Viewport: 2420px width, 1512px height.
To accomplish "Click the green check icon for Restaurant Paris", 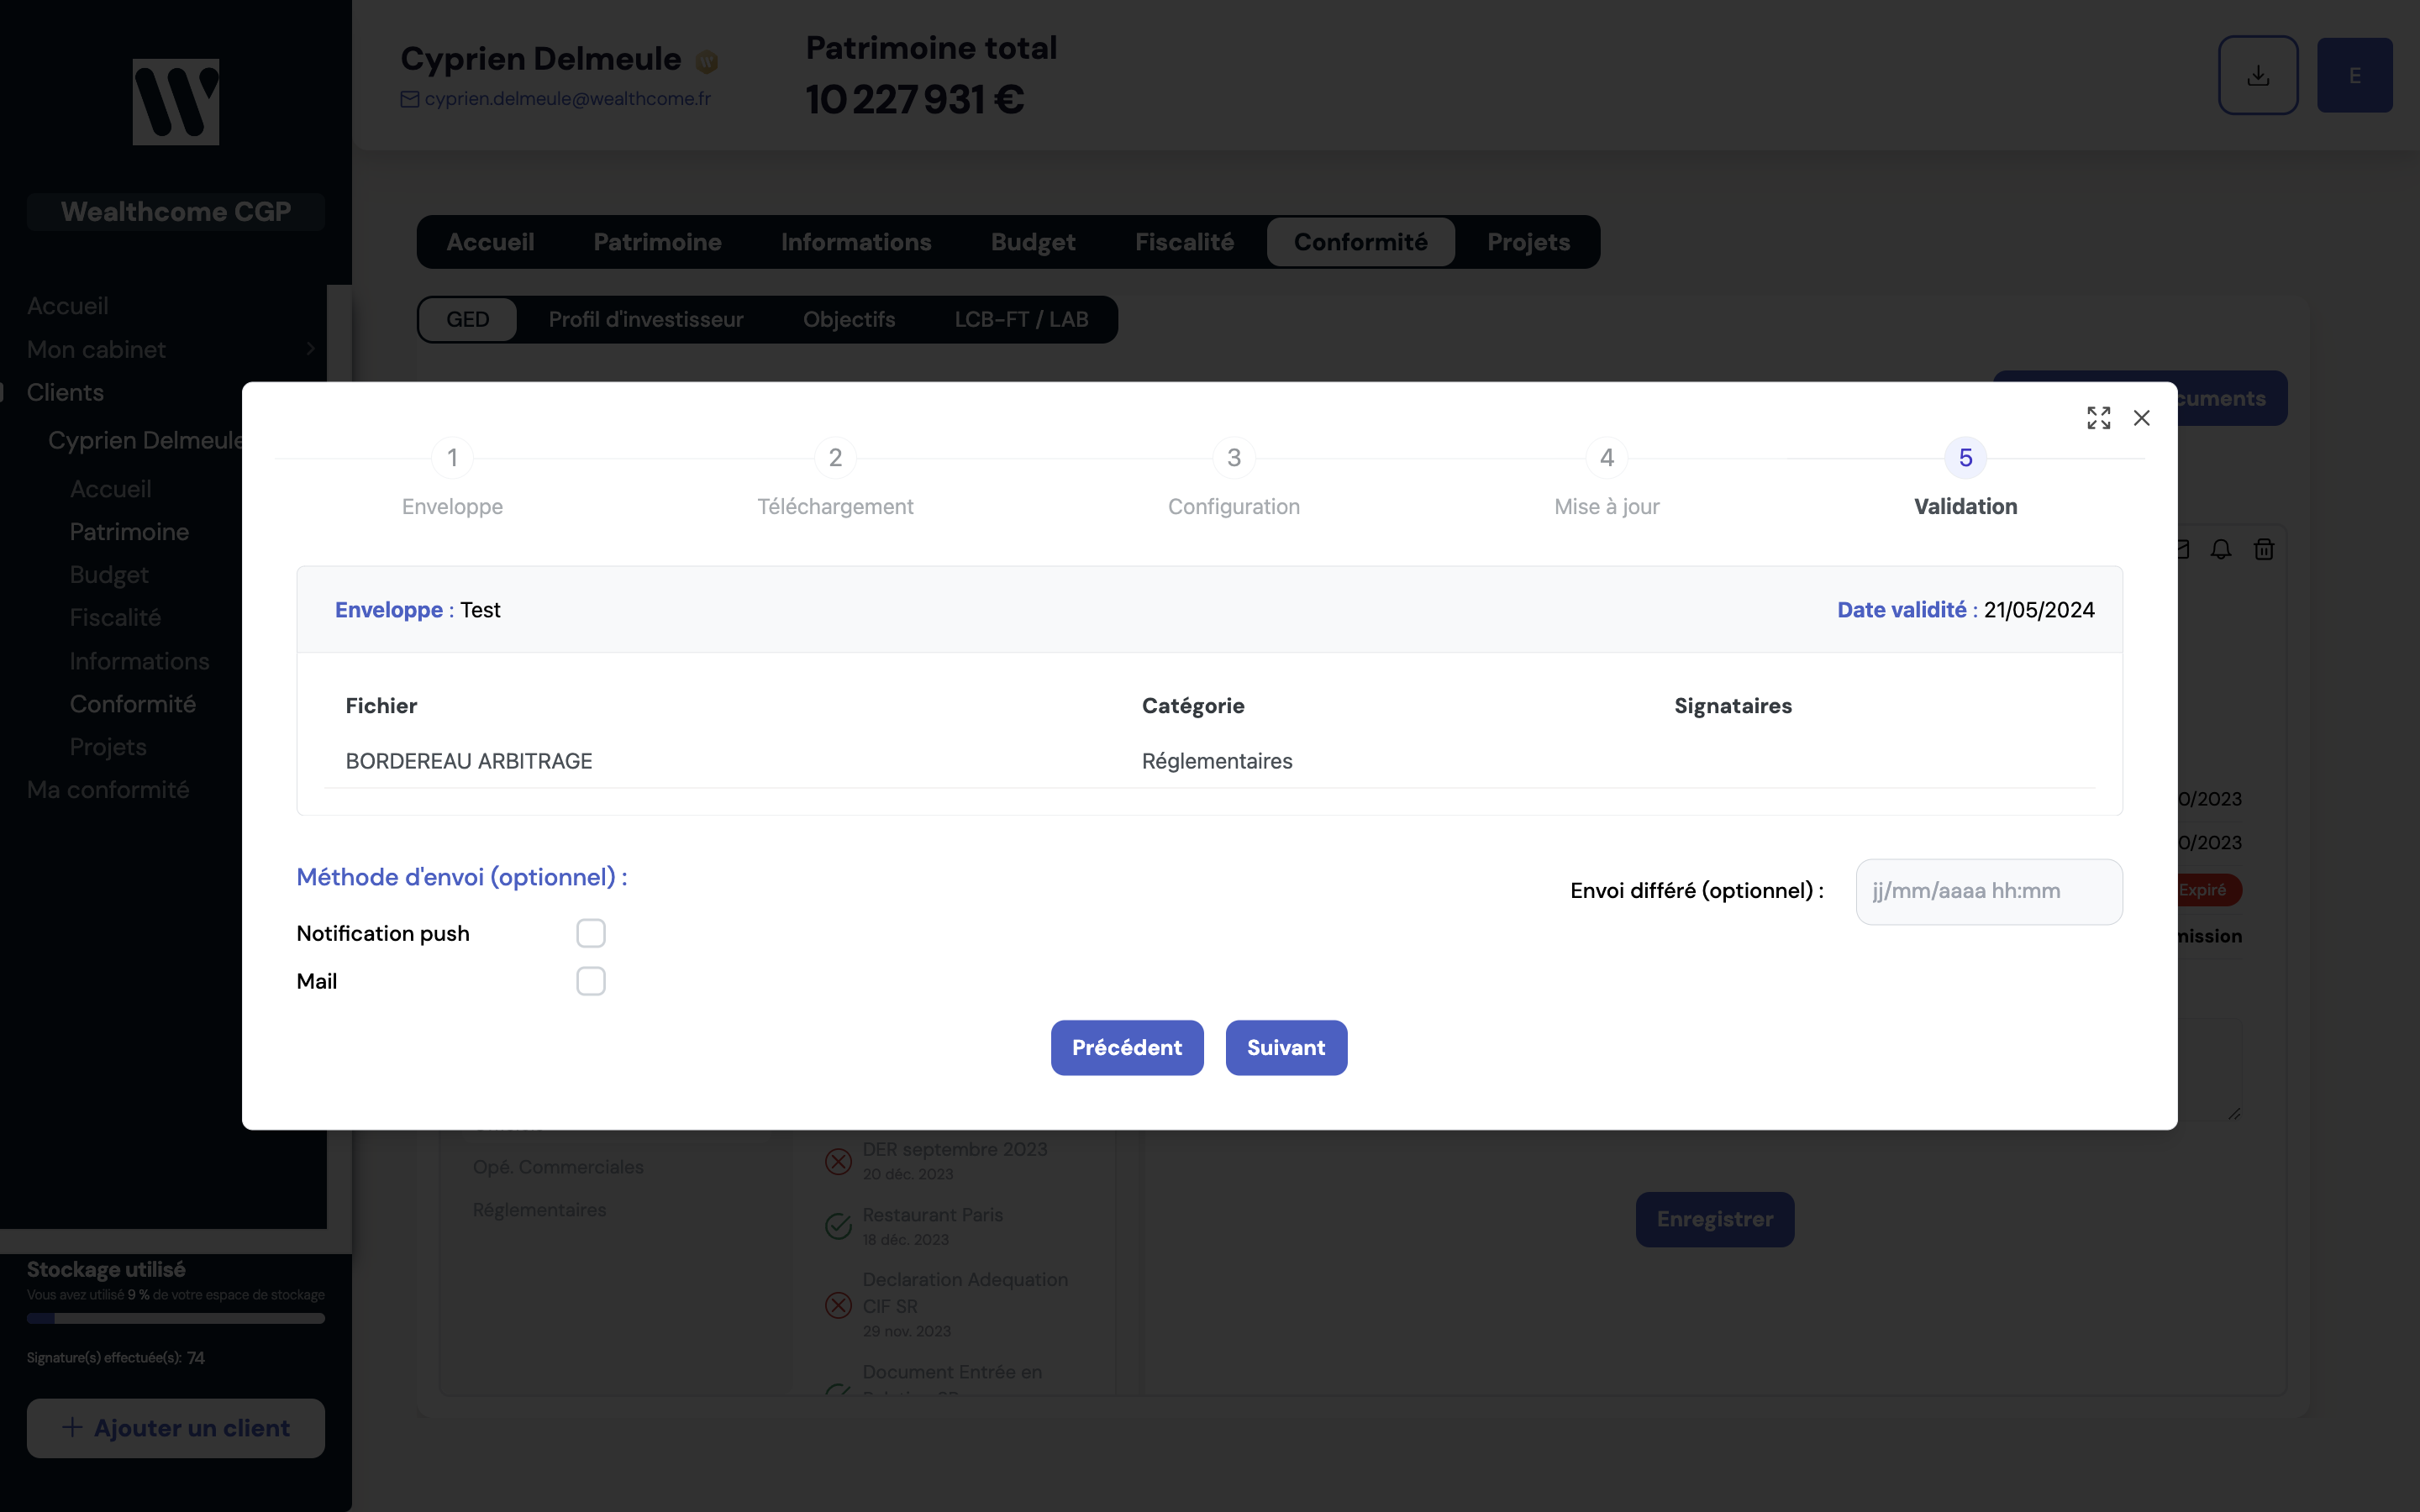I will [x=838, y=1226].
